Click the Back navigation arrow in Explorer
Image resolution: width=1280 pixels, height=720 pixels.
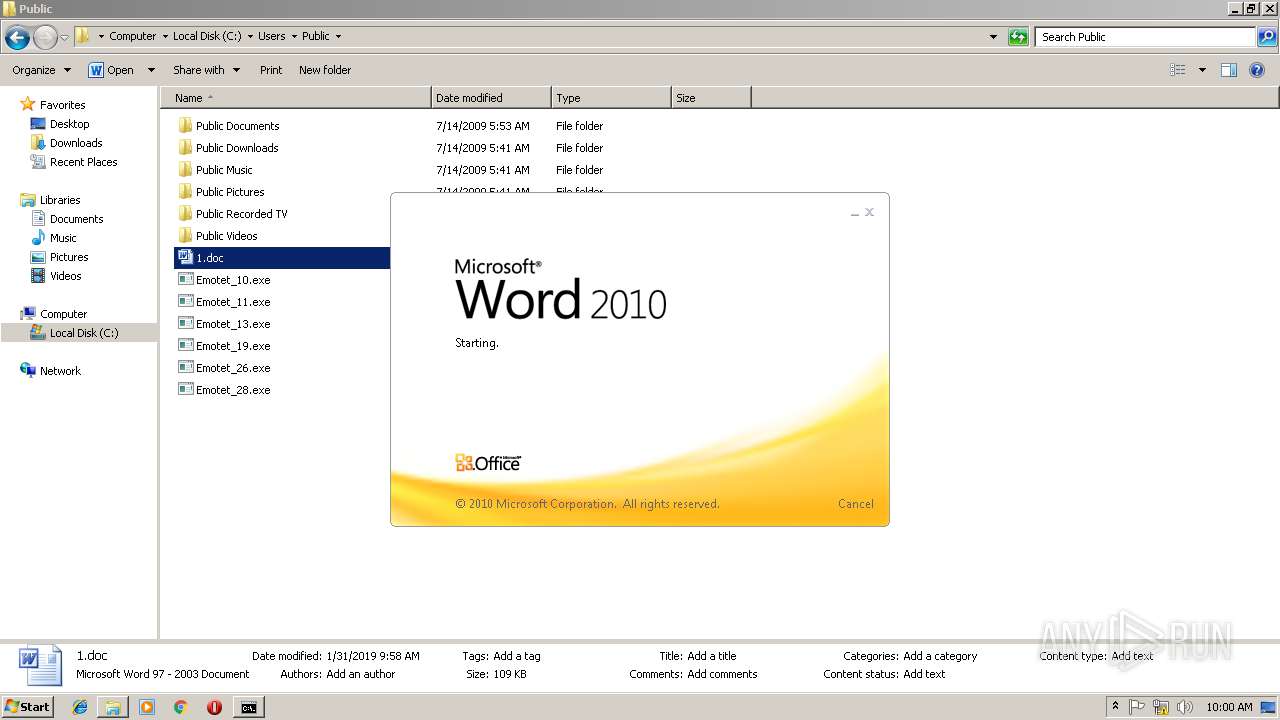17,37
